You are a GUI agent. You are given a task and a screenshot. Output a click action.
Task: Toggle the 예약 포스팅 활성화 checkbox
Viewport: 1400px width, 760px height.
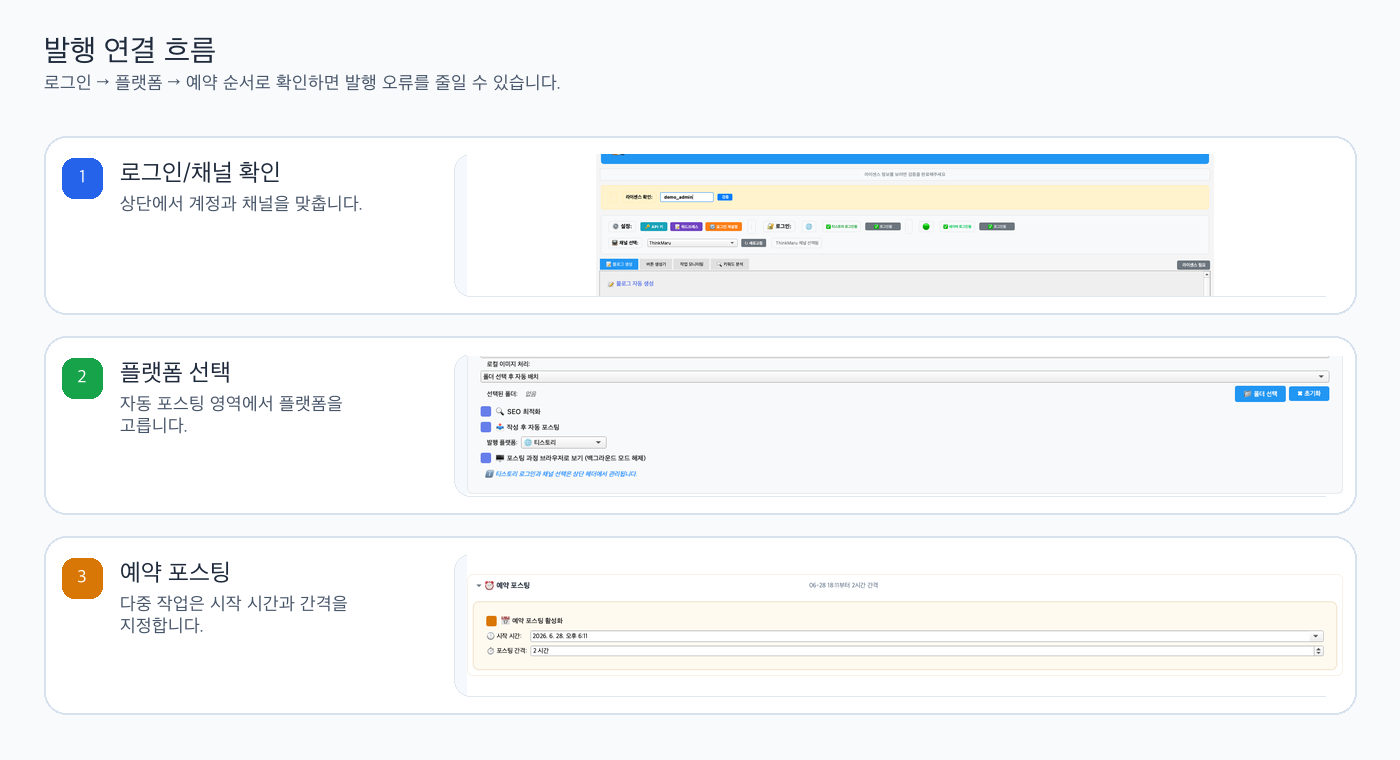[491, 621]
